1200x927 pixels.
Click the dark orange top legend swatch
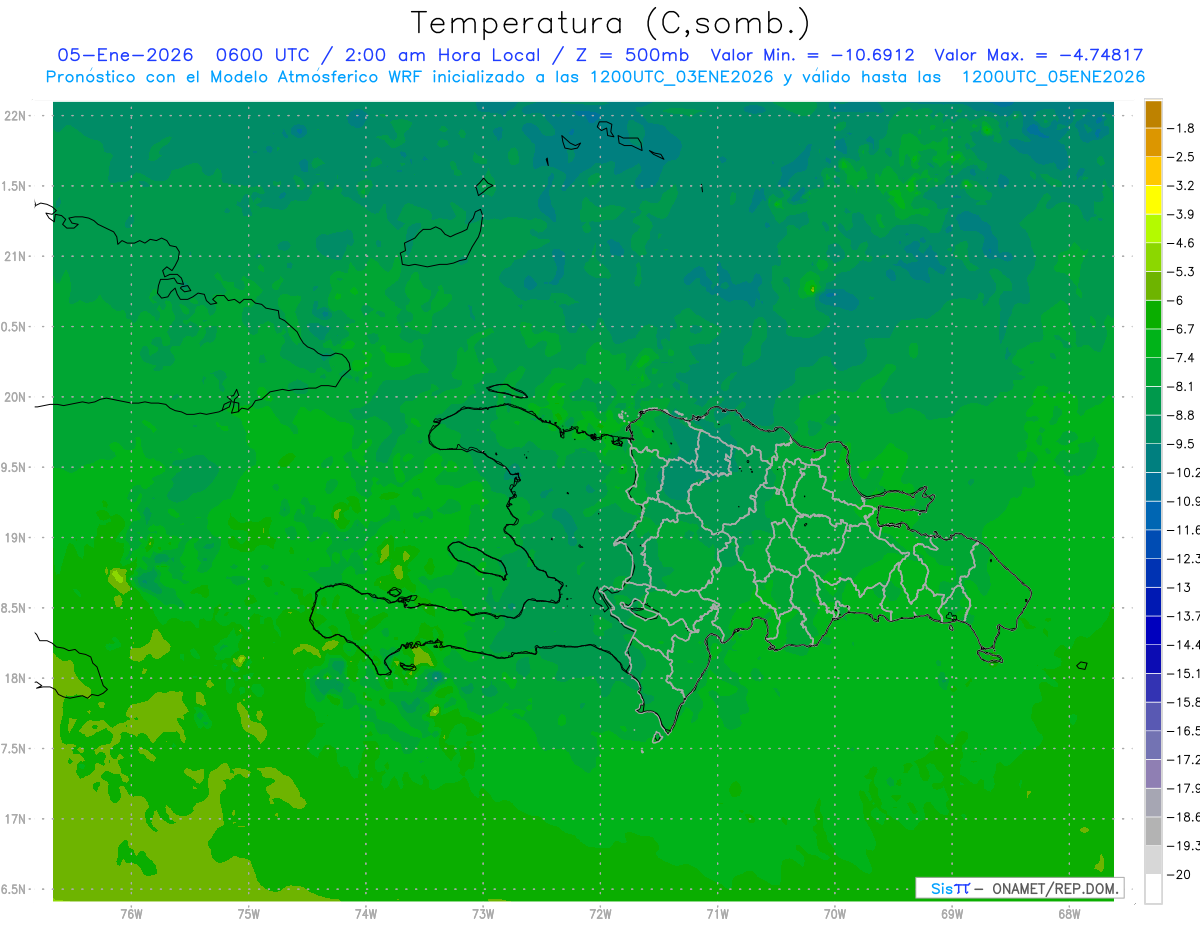[1153, 114]
